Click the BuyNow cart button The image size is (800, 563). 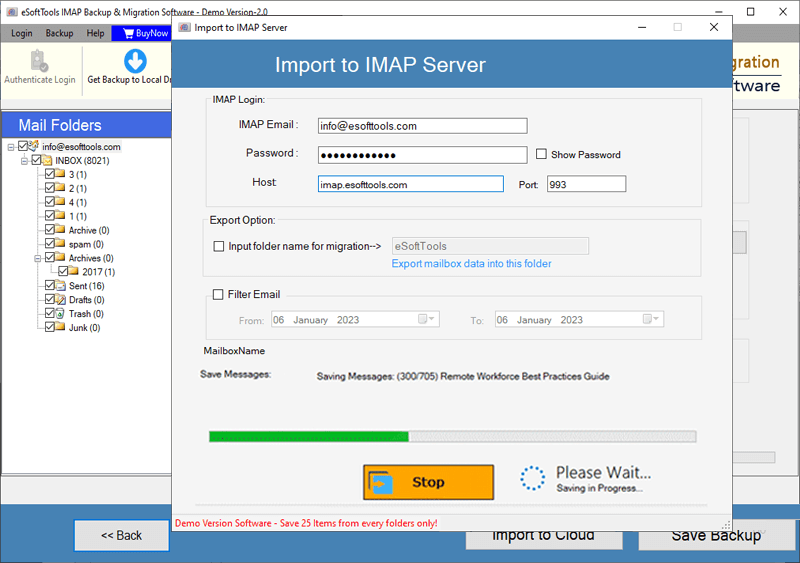point(141,33)
